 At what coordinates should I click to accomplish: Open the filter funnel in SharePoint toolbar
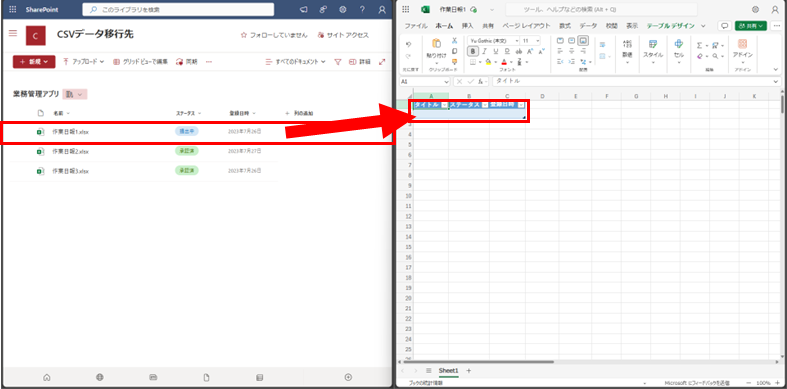338,62
